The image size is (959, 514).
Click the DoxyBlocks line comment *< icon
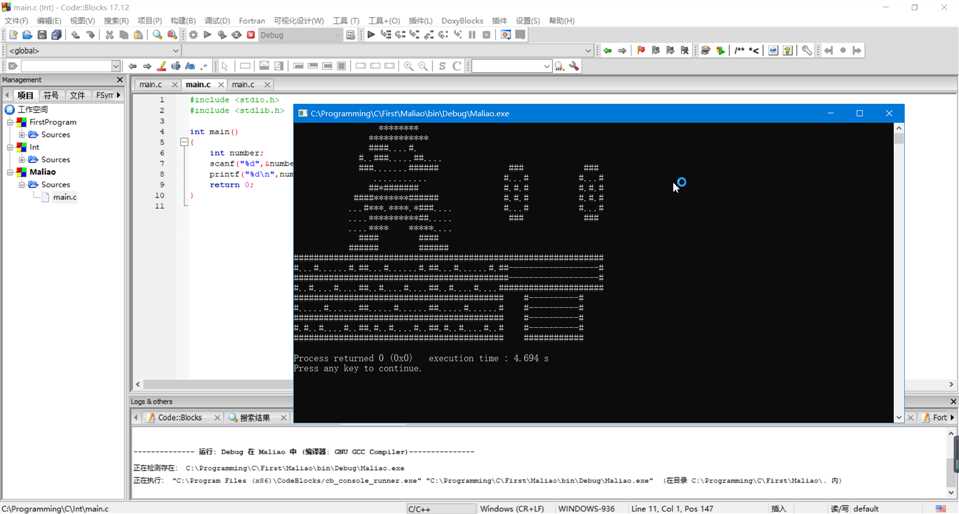(754, 50)
